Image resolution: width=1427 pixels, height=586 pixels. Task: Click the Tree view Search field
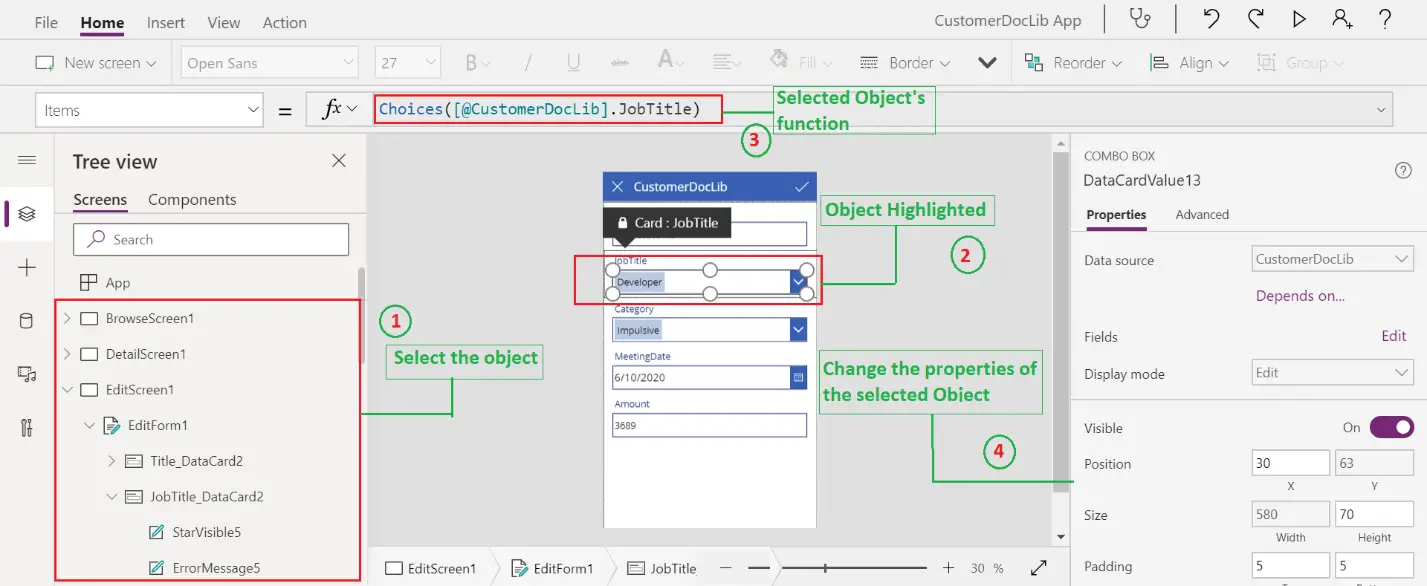(211, 240)
